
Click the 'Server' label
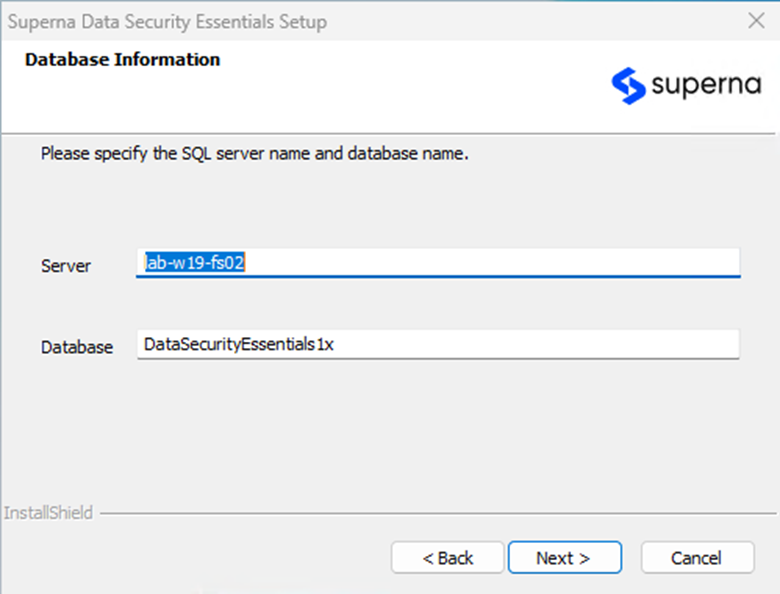pos(66,266)
